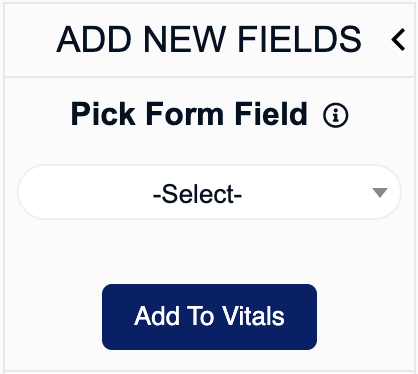
Task: Open the information tooltip icon
Action: click(x=335, y=115)
